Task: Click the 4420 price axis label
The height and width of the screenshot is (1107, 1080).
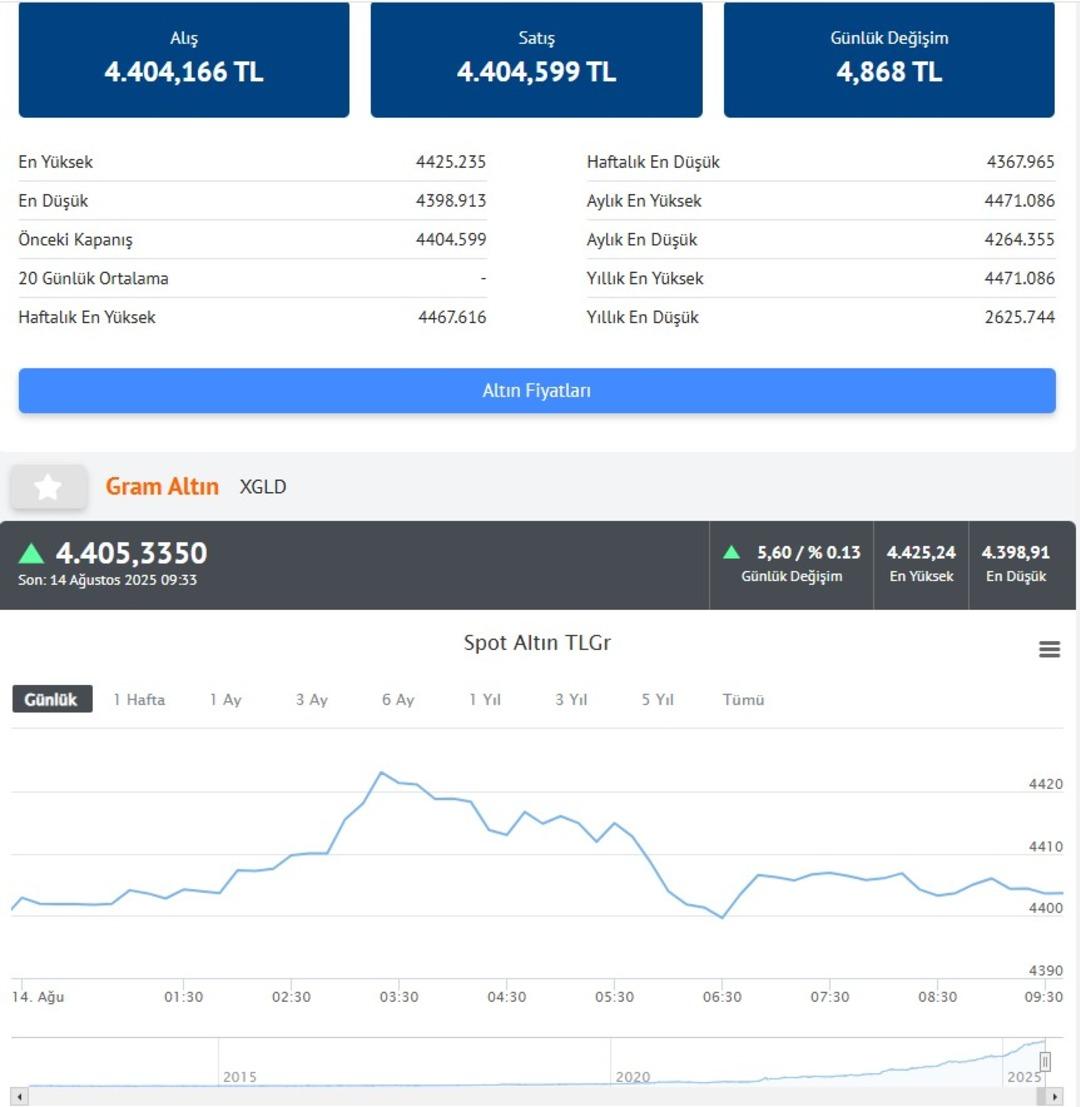Action: (x=1045, y=784)
